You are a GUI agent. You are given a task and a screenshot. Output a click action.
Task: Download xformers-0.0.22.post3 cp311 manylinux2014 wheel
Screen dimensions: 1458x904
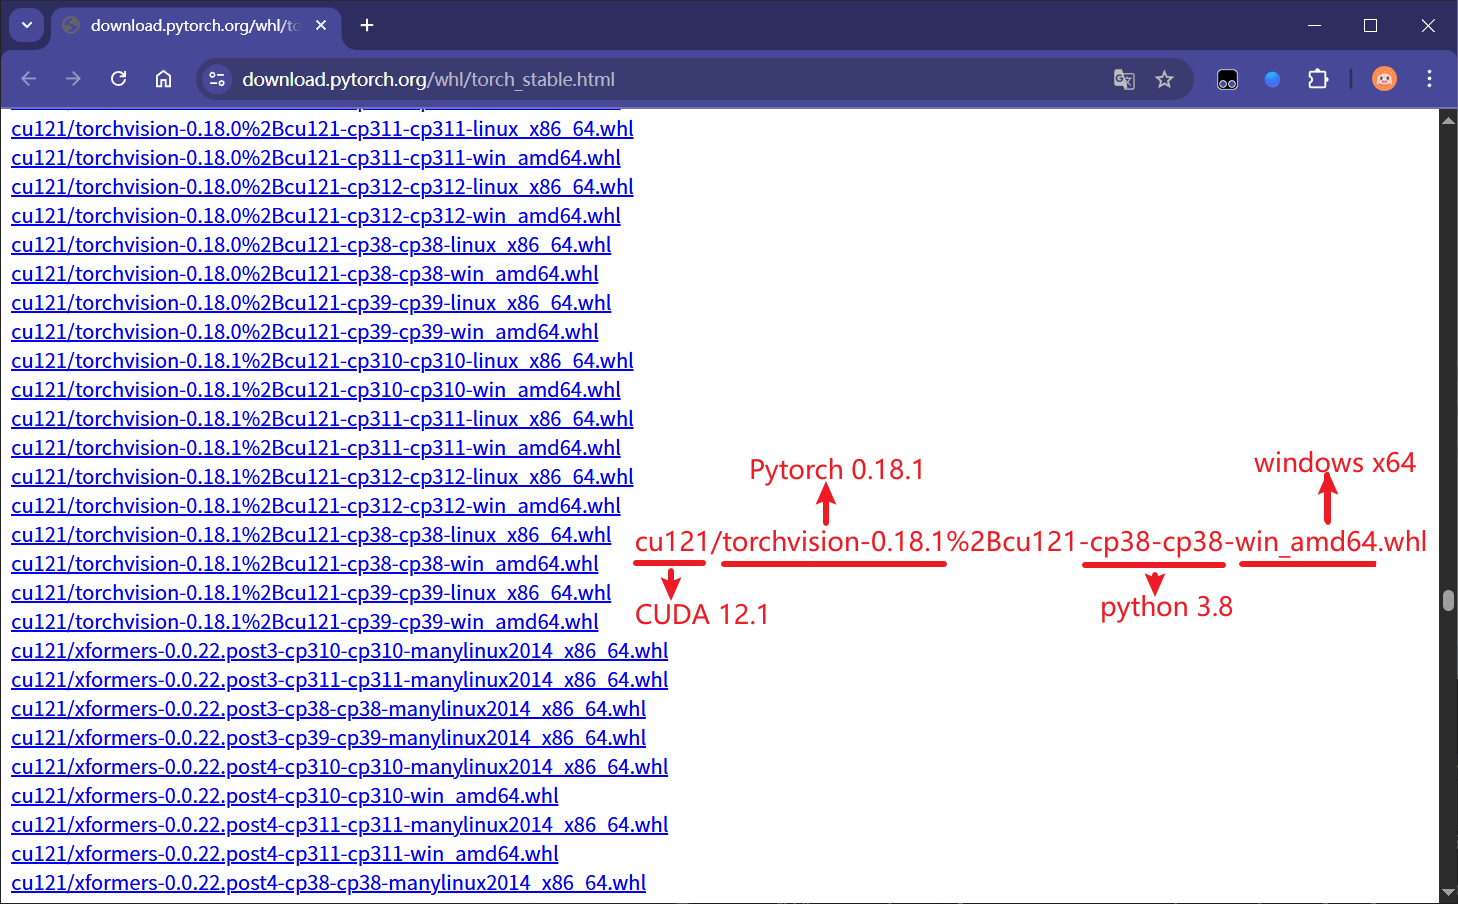340,680
